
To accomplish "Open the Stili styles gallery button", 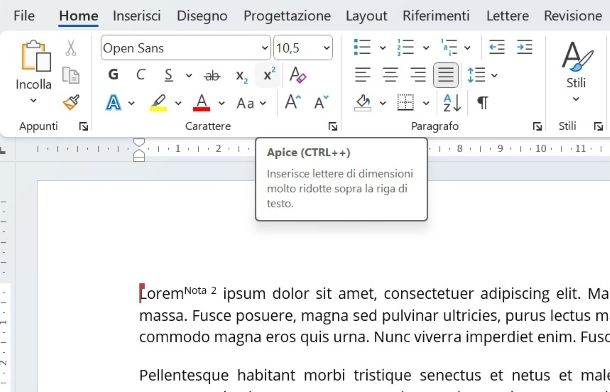I will (x=577, y=72).
